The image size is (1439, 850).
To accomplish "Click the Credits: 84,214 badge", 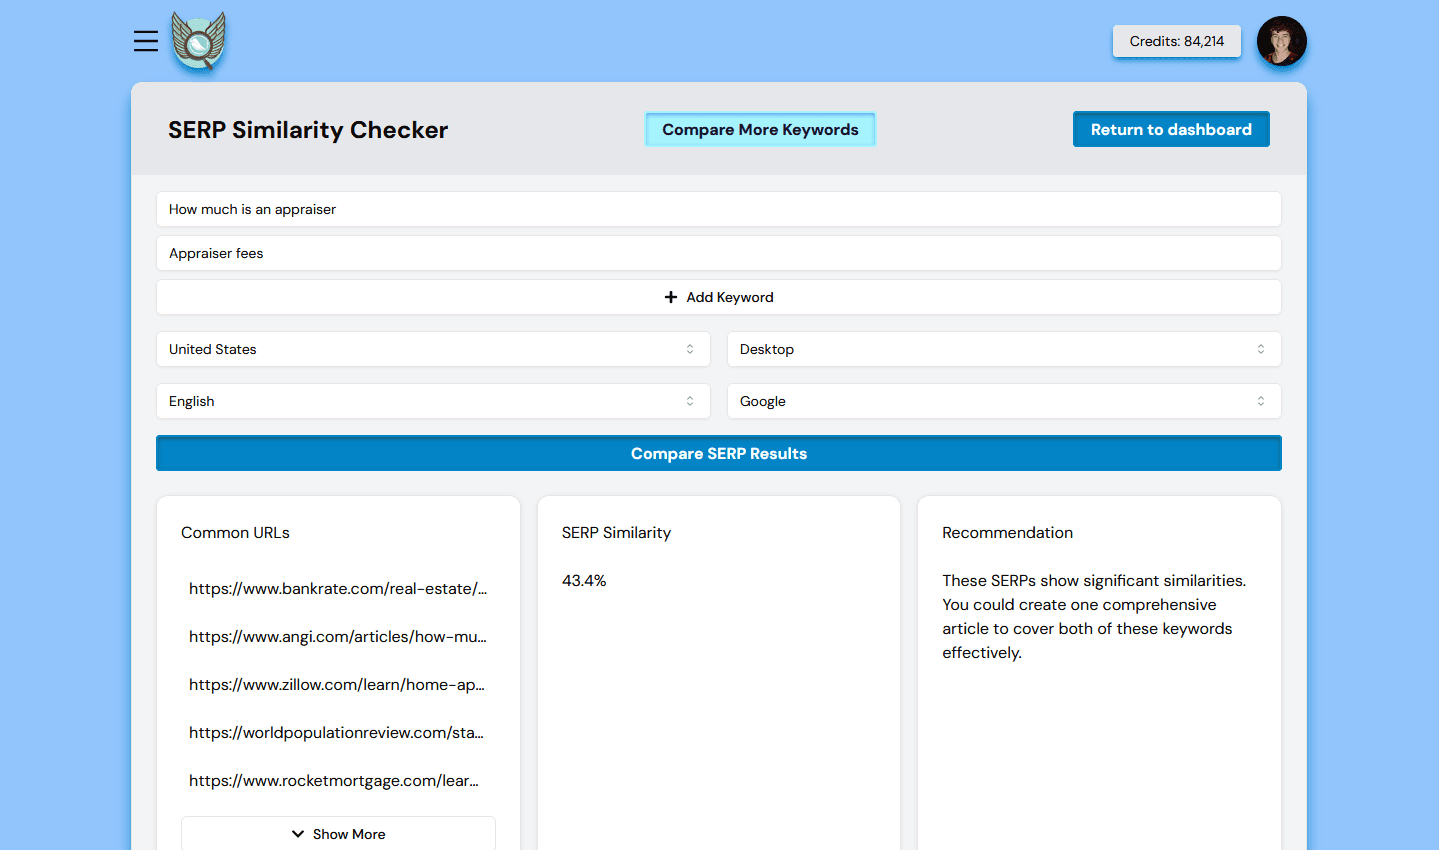I will [1176, 41].
